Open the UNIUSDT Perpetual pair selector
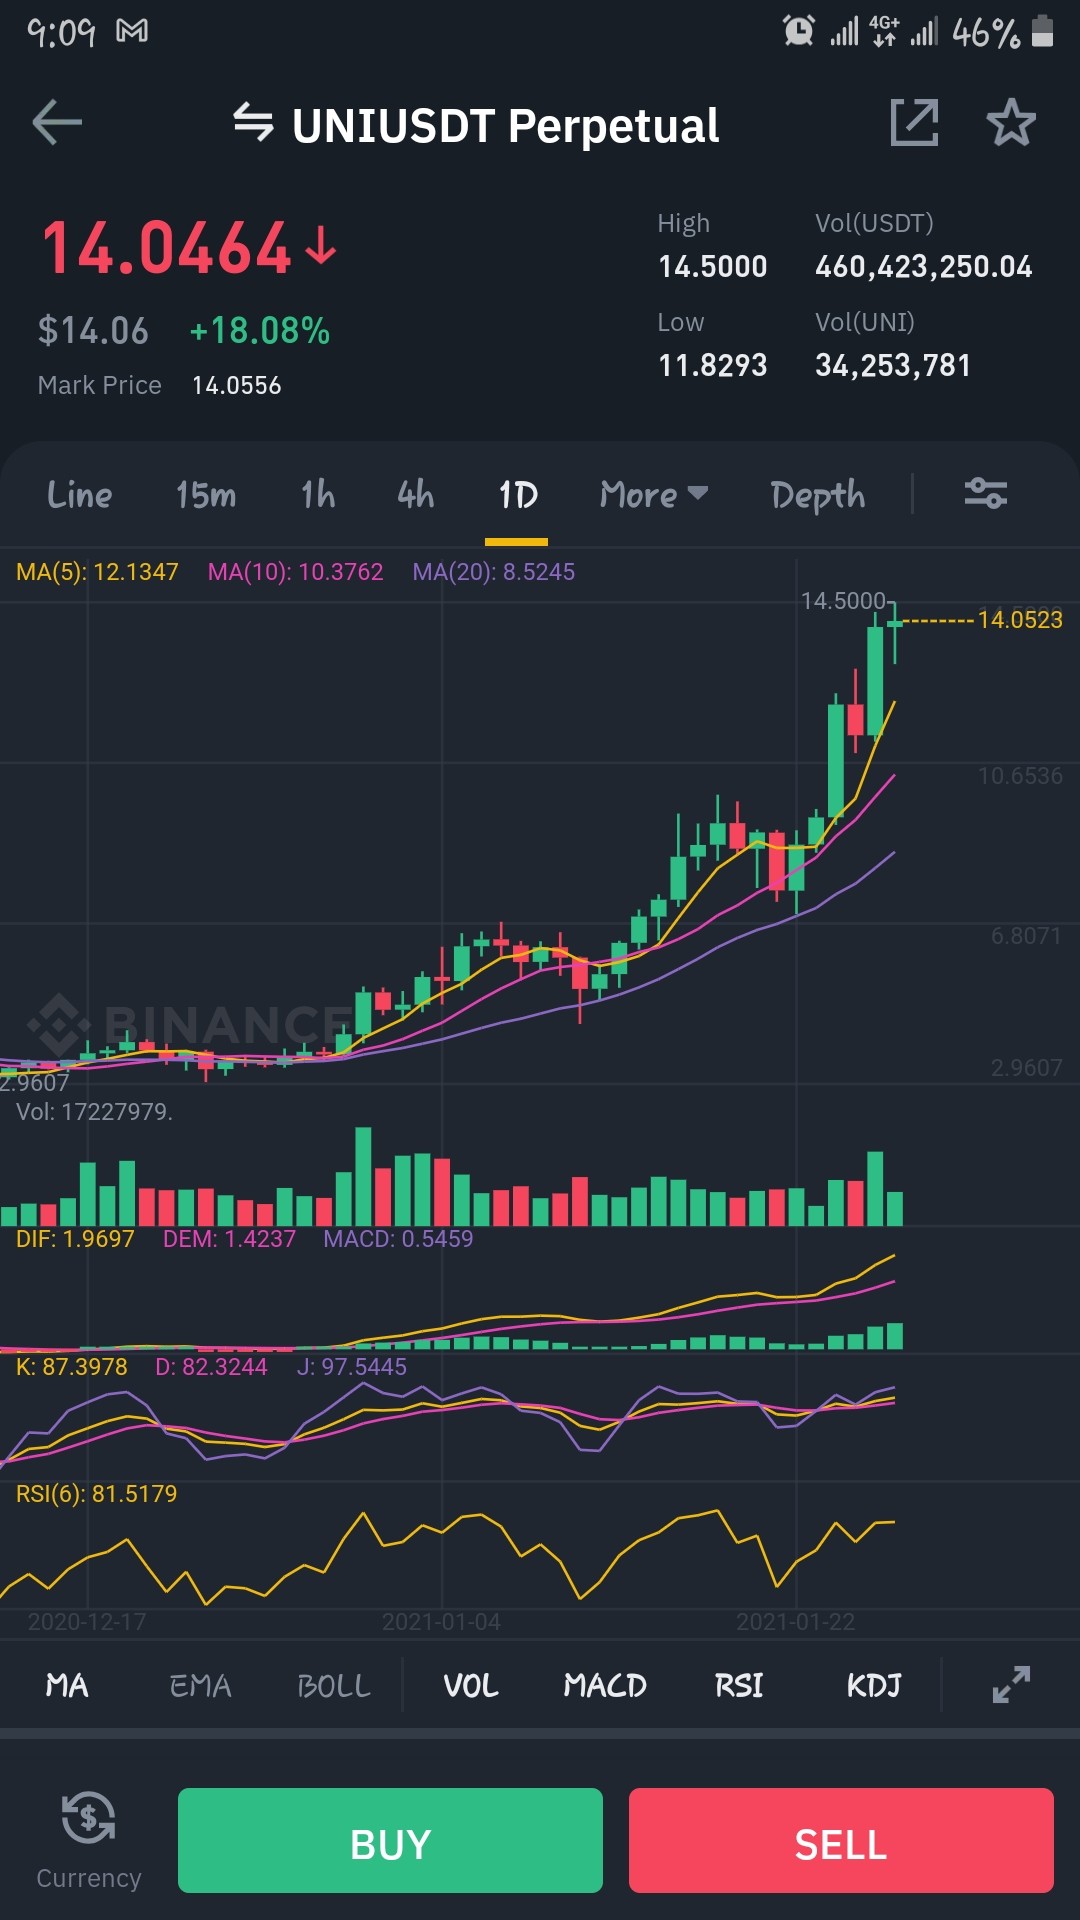1080x1920 pixels. [505, 126]
